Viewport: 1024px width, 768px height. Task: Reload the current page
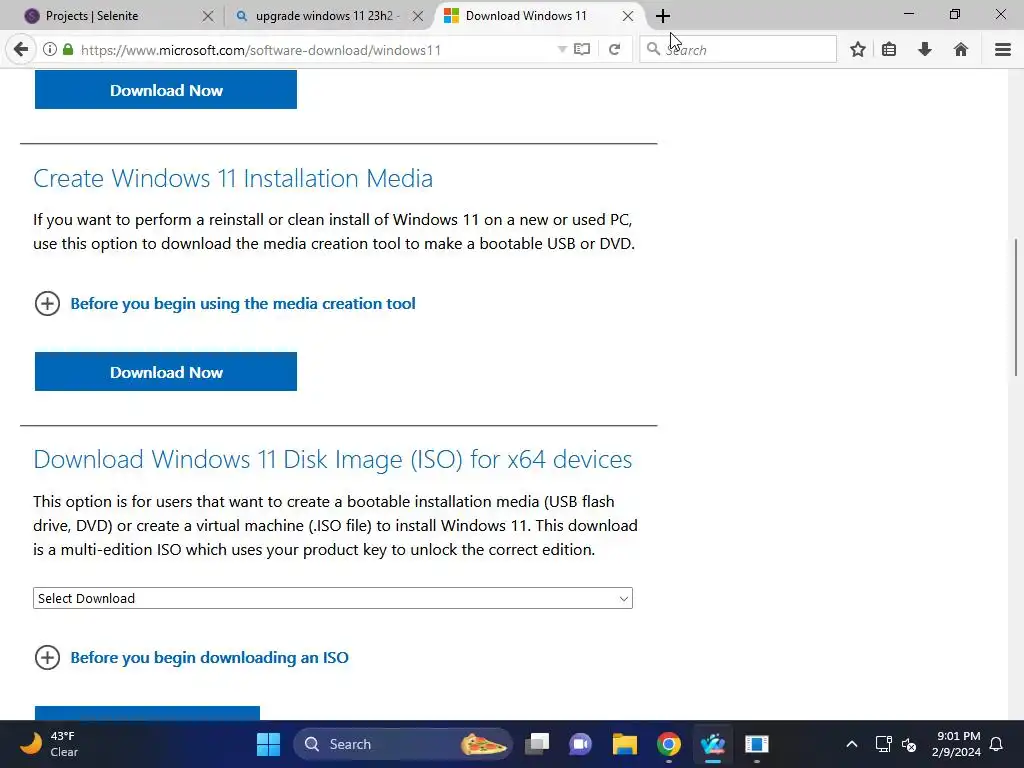pyautogui.click(x=615, y=50)
